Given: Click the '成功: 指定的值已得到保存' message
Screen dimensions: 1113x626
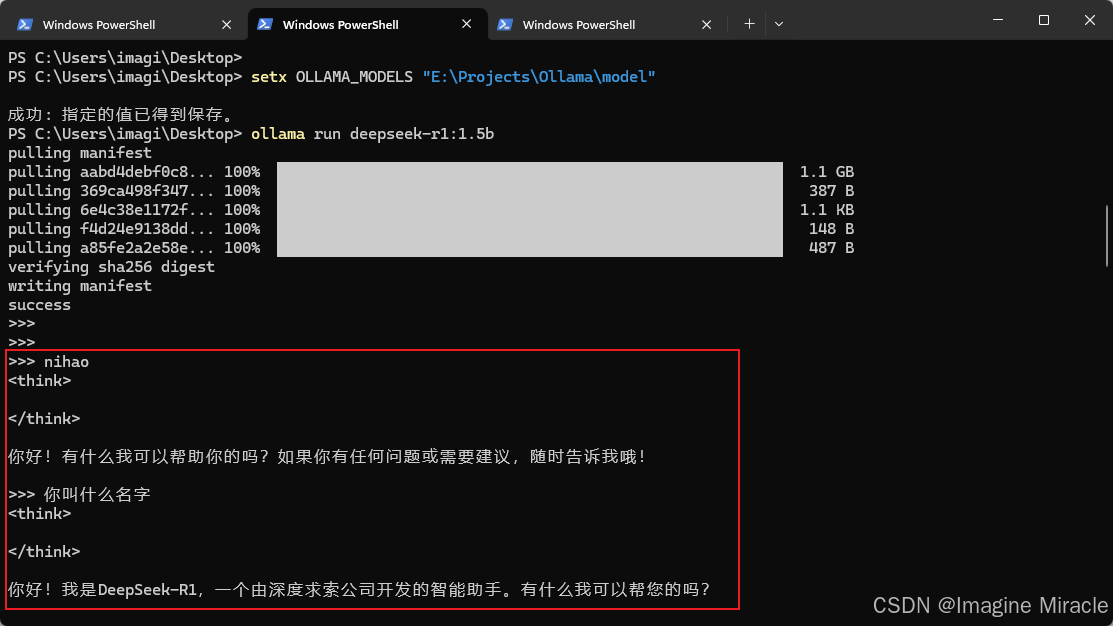Looking at the screenshot, I should pyautogui.click(x=121, y=115).
